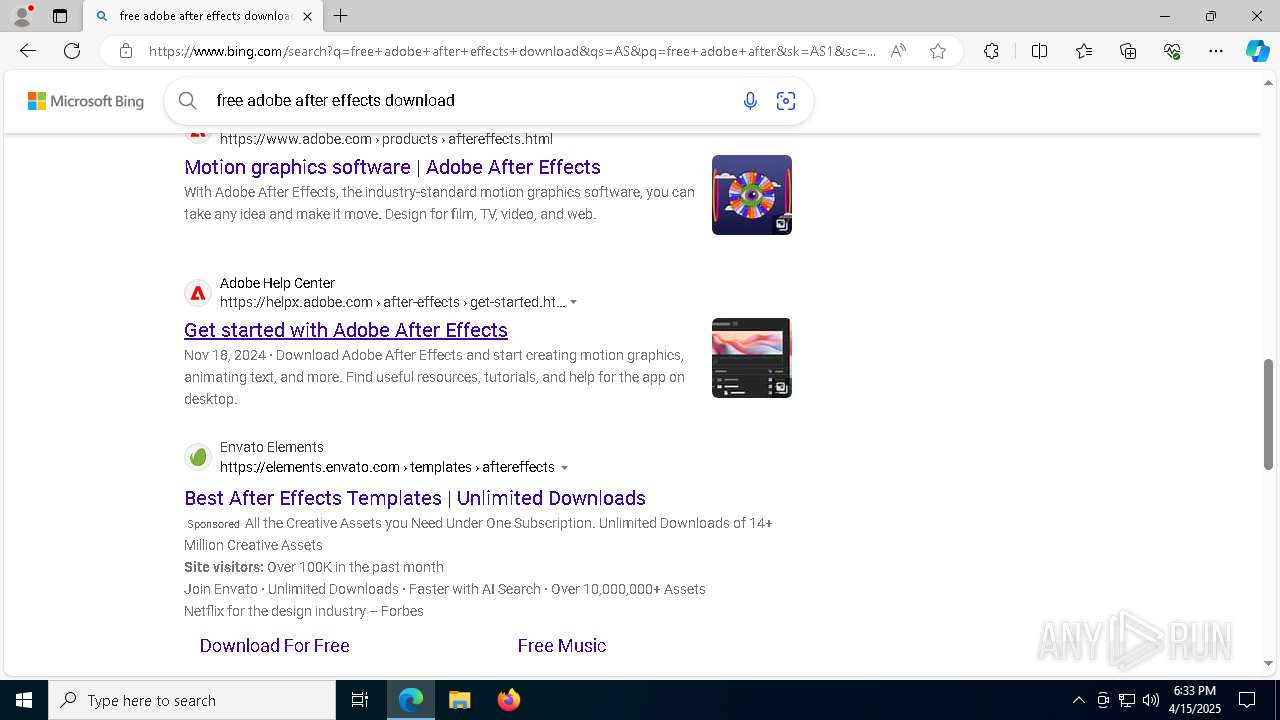Open Get started with Adobe After Effects

tap(346, 330)
